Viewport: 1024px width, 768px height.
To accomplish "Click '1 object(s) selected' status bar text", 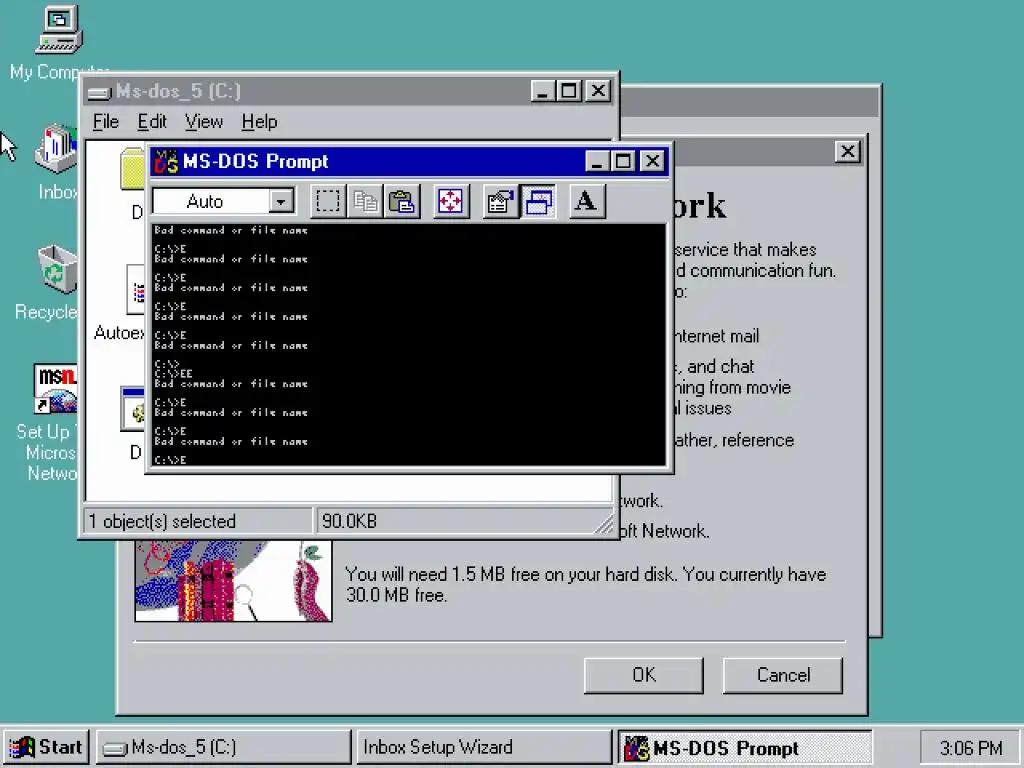I will coord(162,521).
